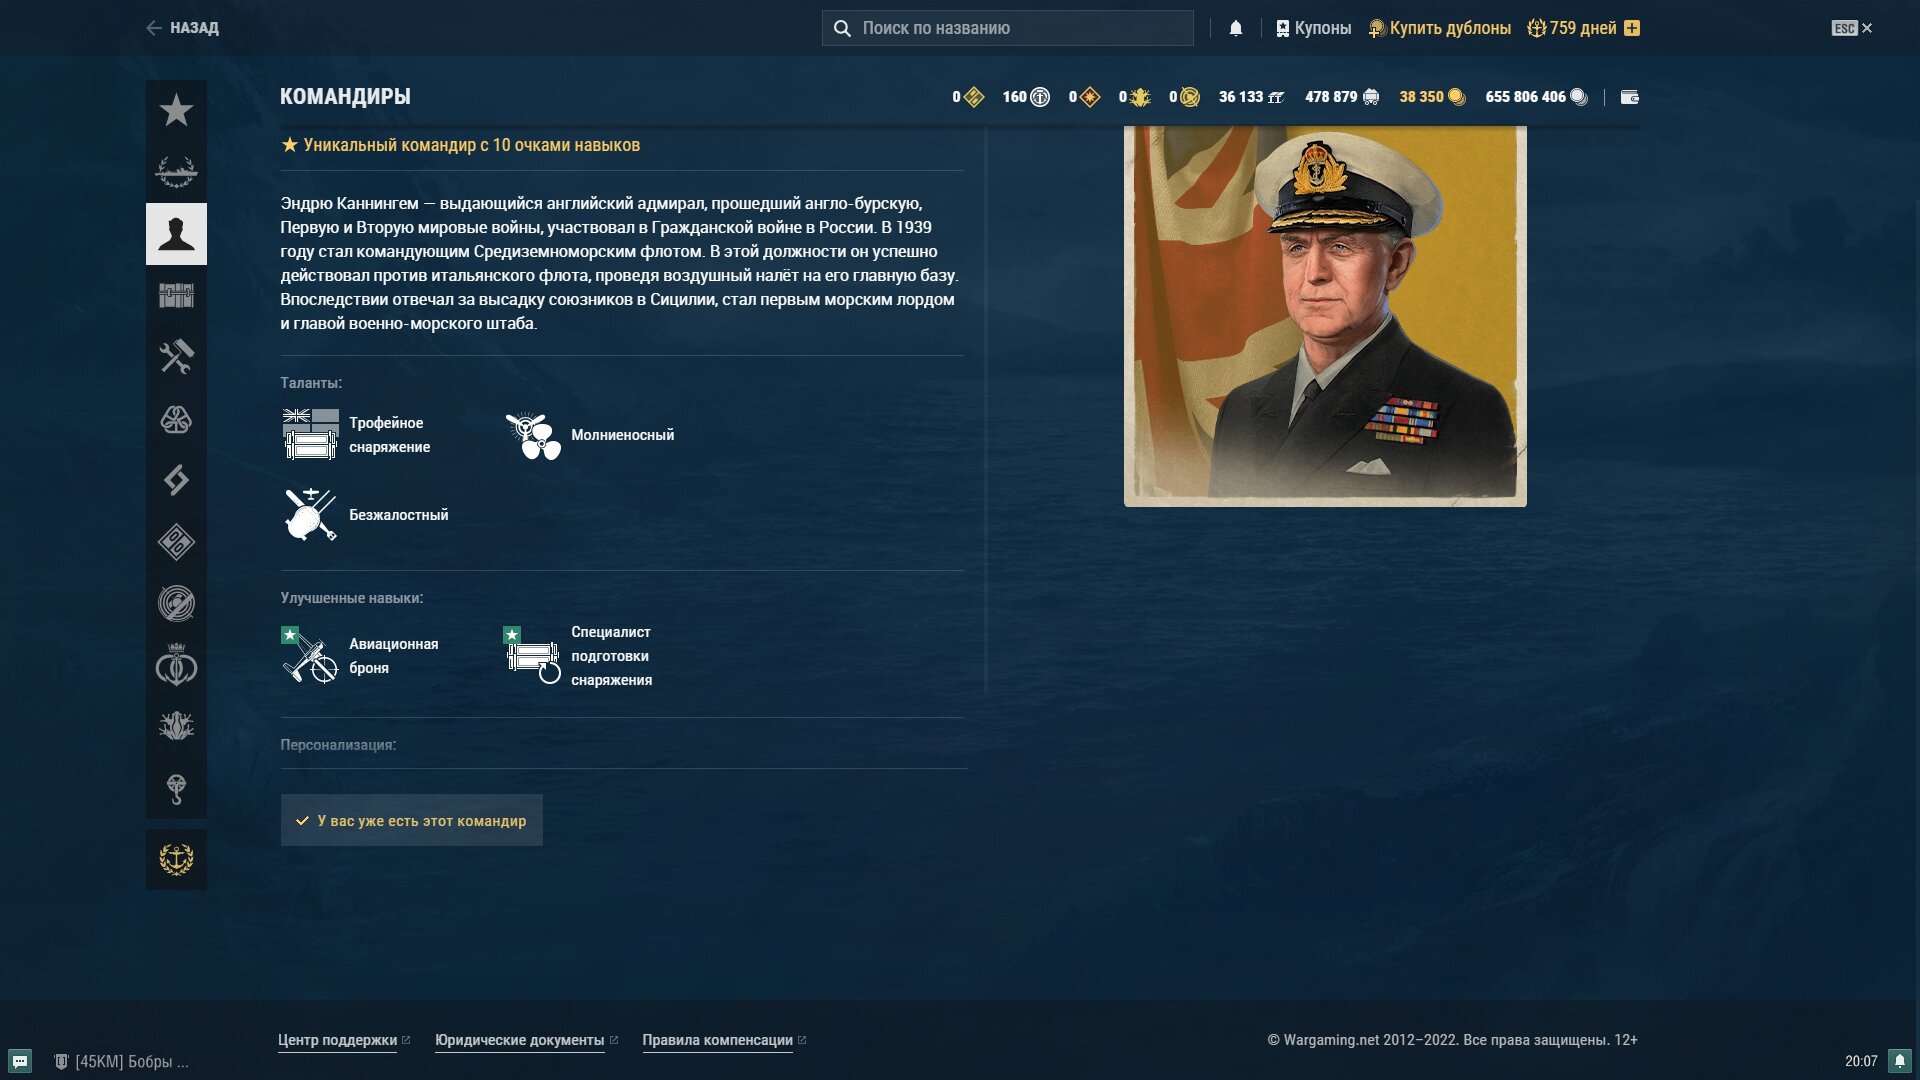Click the notifications bell in top bar
1920x1080 pixels.
pos(1236,28)
